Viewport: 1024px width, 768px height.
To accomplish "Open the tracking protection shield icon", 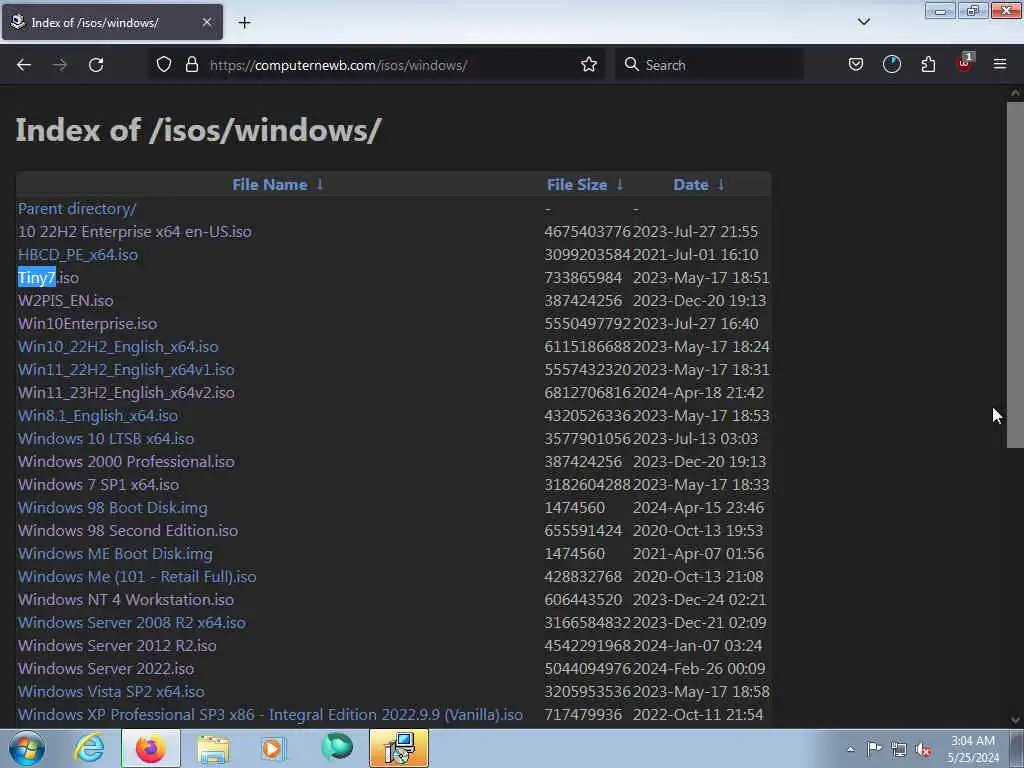I will pyautogui.click(x=164, y=65).
